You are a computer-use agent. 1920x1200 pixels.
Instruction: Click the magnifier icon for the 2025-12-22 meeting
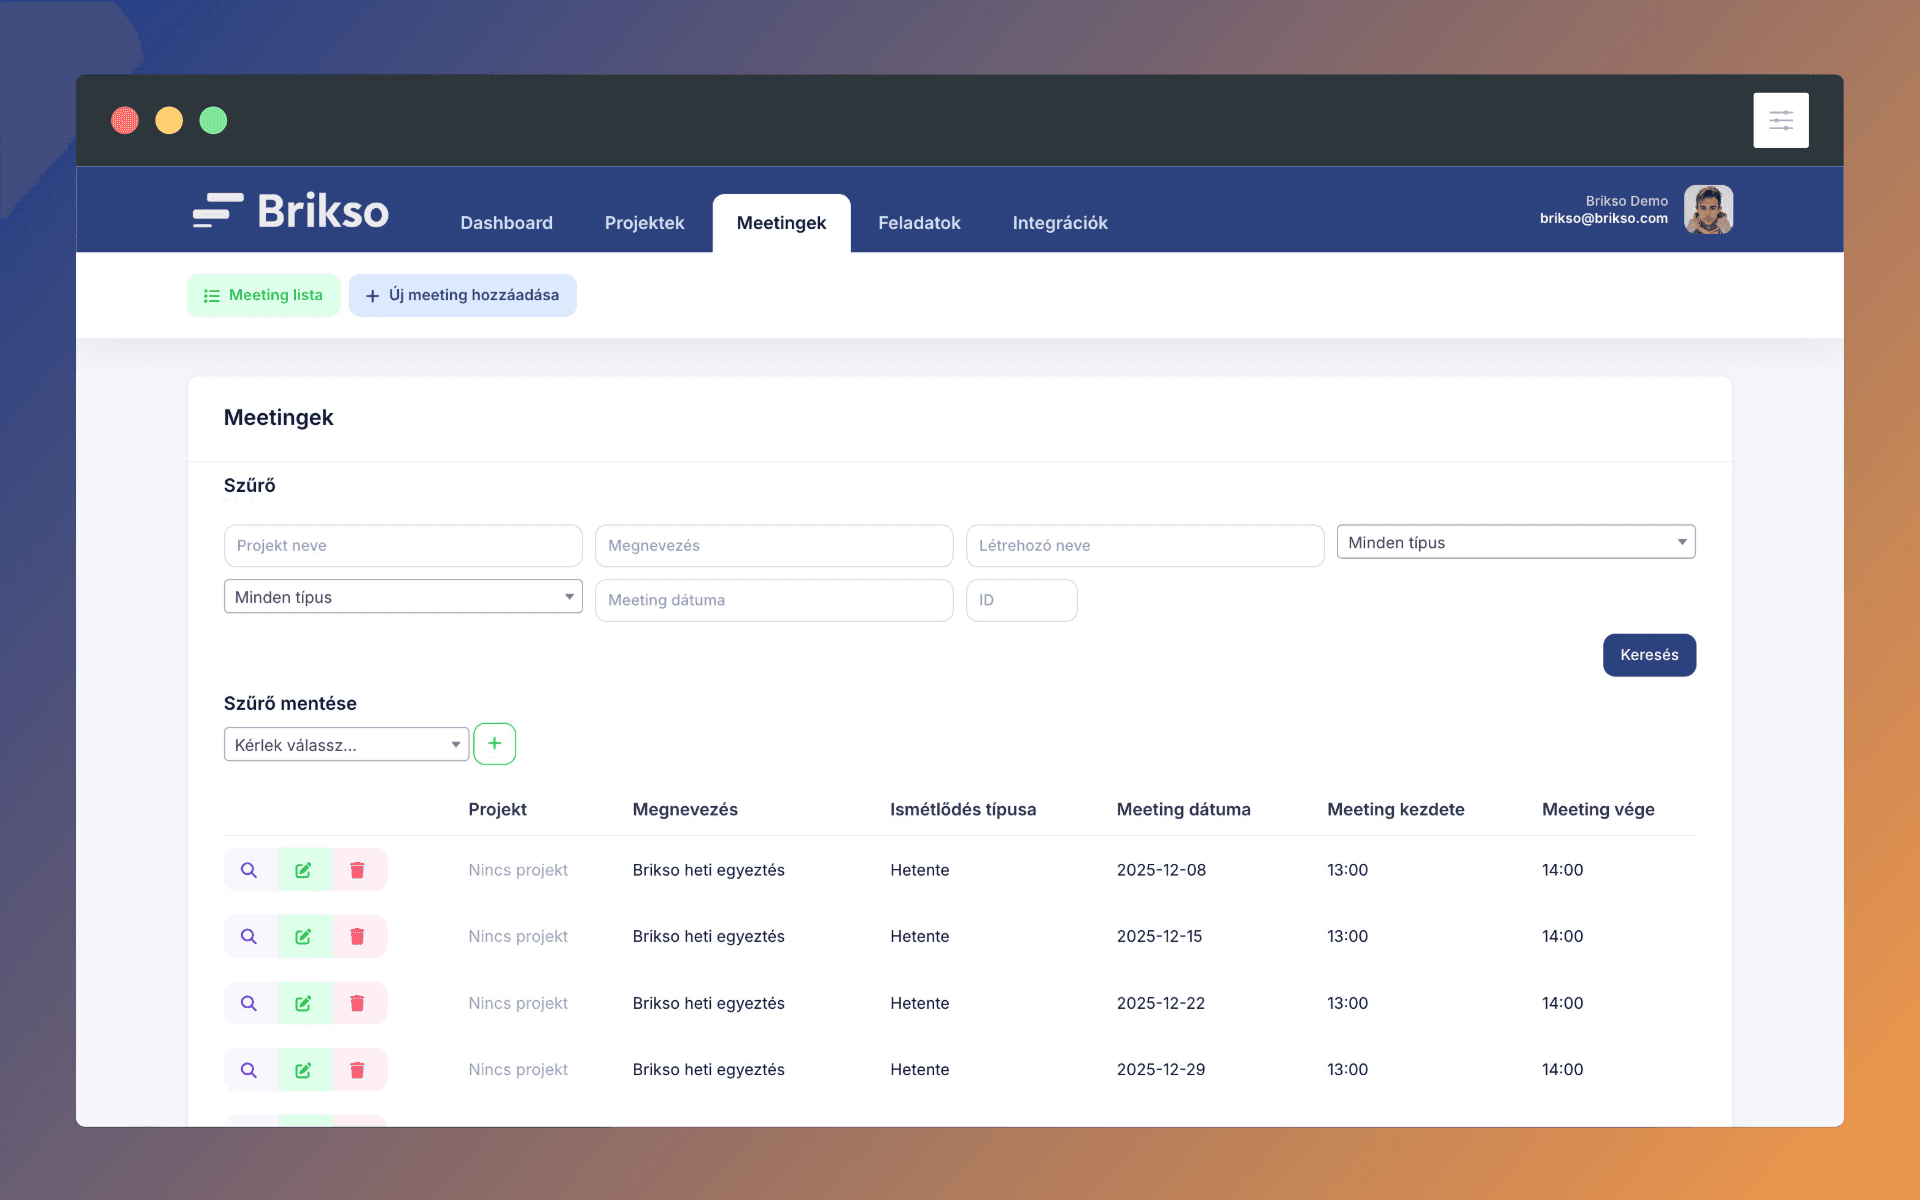coord(249,1003)
